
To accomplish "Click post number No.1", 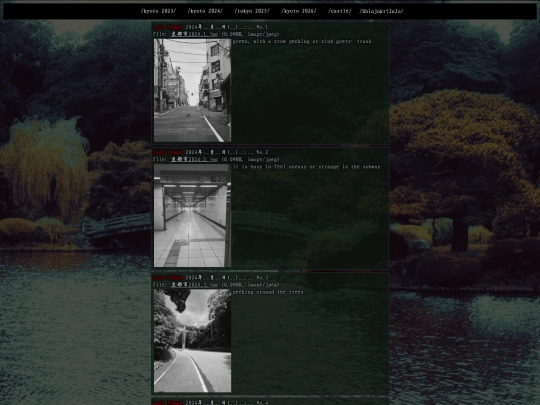I will [262, 27].
